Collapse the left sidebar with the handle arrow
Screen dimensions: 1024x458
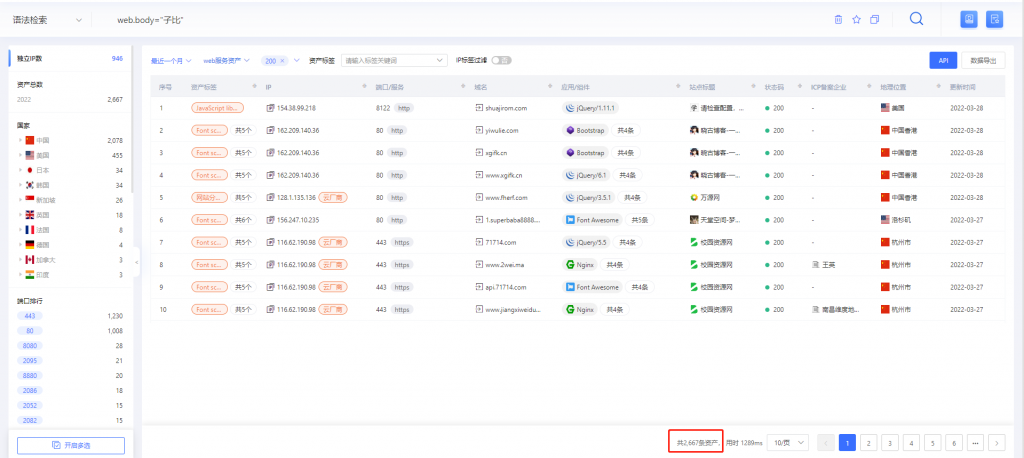pyautogui.click(x=136, y=262)
